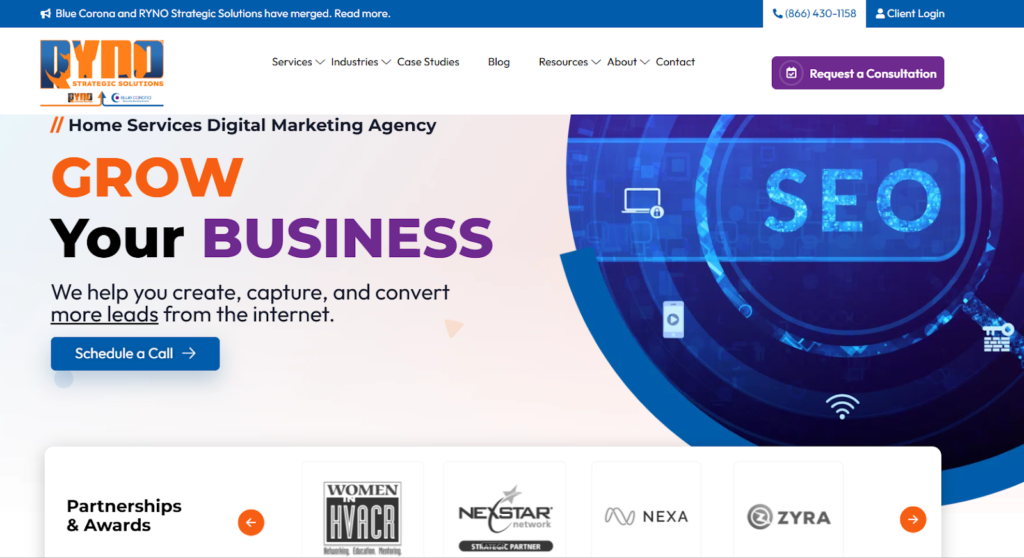The height and width of the screenshot is (558, 1024).
Task: Click the arrow on Schedule a Call
Action: pos(189,353)
